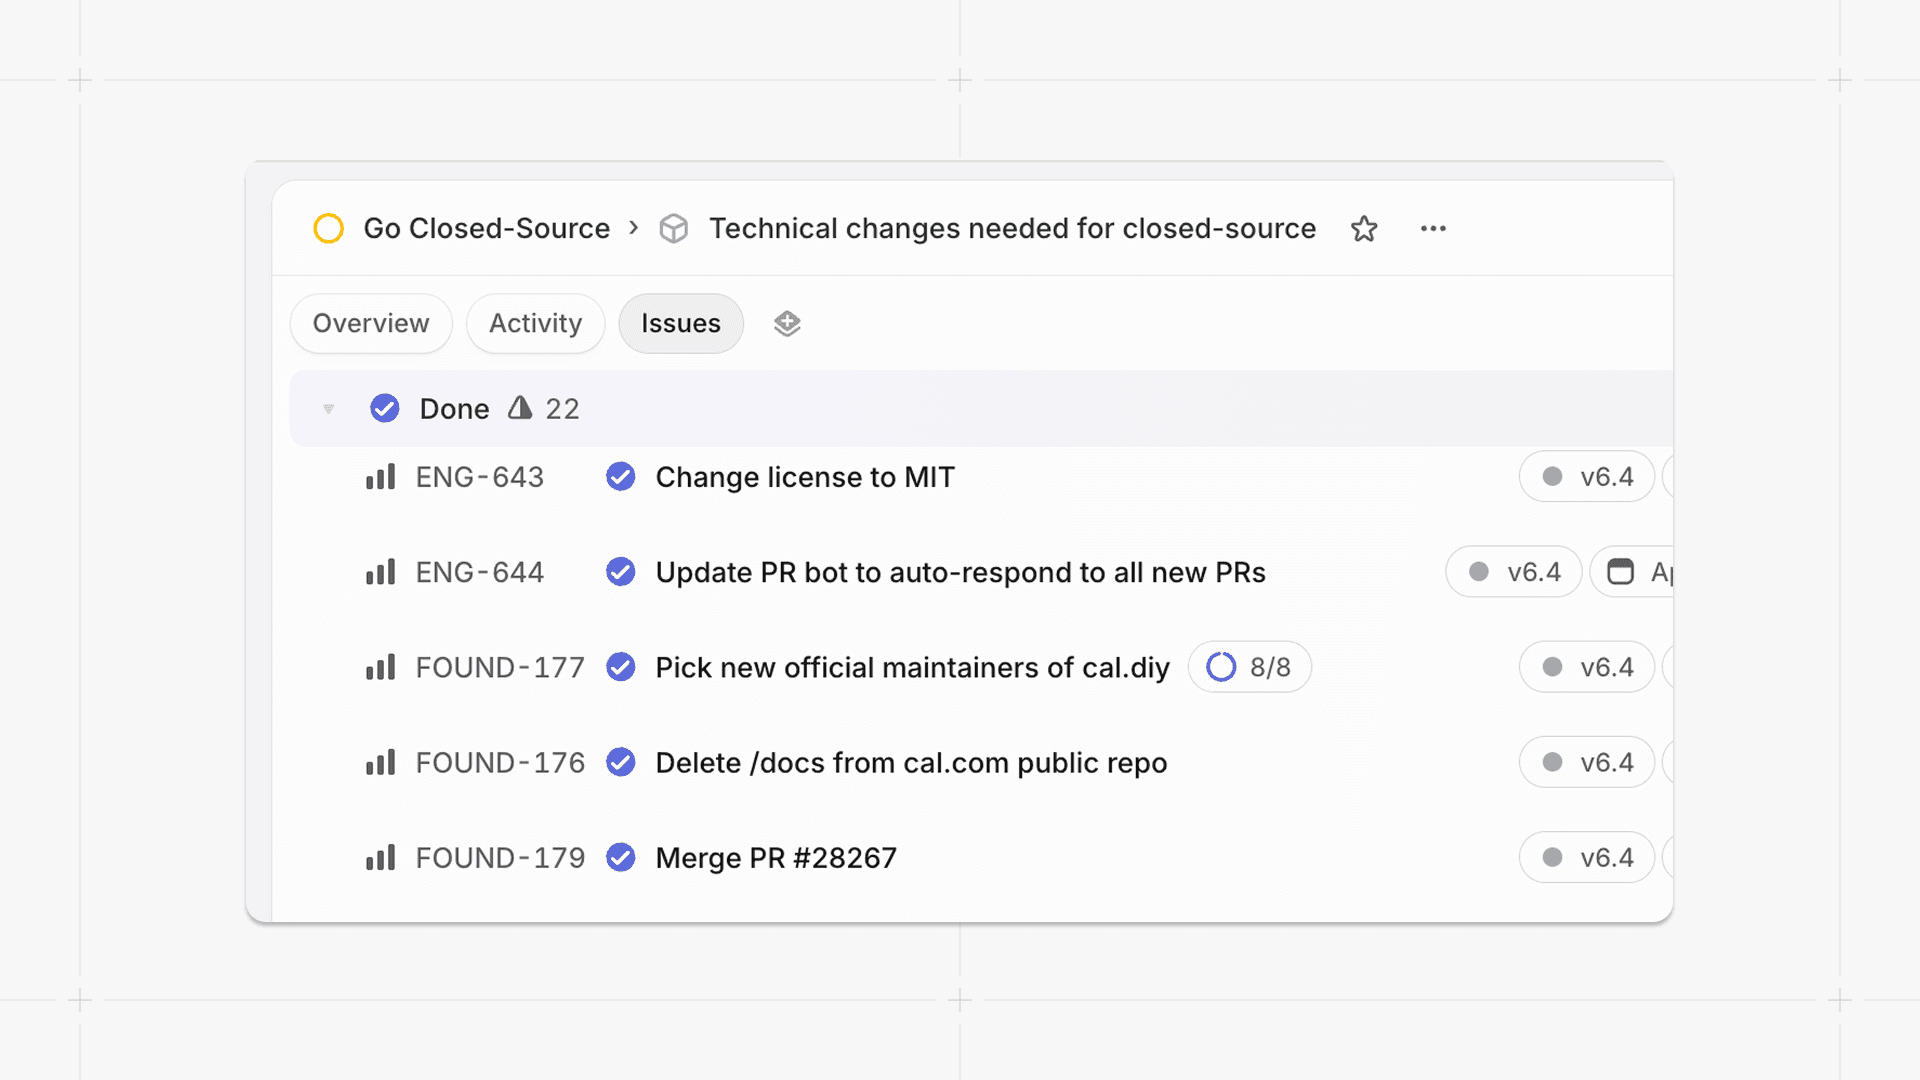The width and height of the screenshot is (1920, 1080).
Task: Click the FOUND-176 issue identifier
Action: [500, 763]
